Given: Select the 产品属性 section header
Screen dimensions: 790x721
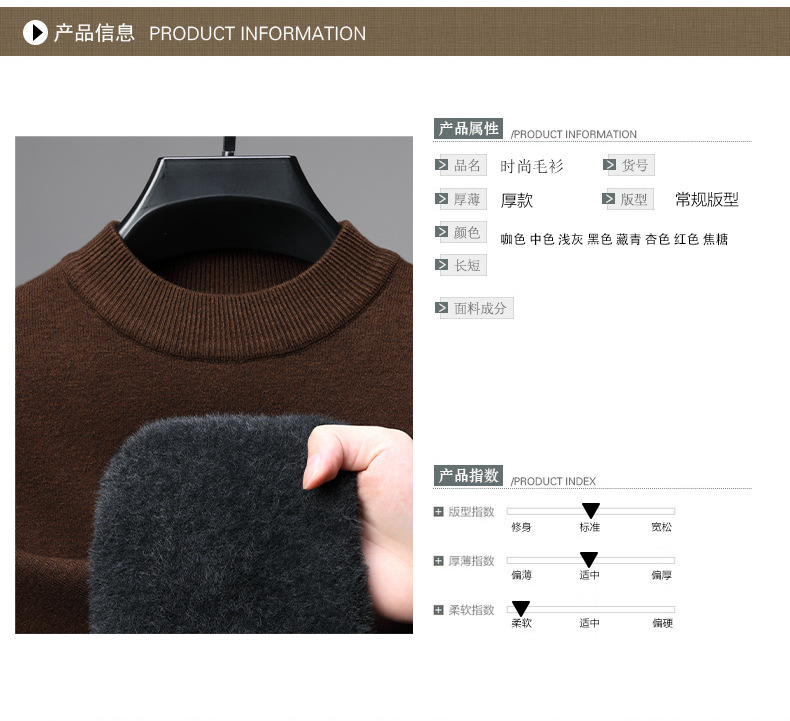Looking at the screenshot, I should tap(468, 128).
